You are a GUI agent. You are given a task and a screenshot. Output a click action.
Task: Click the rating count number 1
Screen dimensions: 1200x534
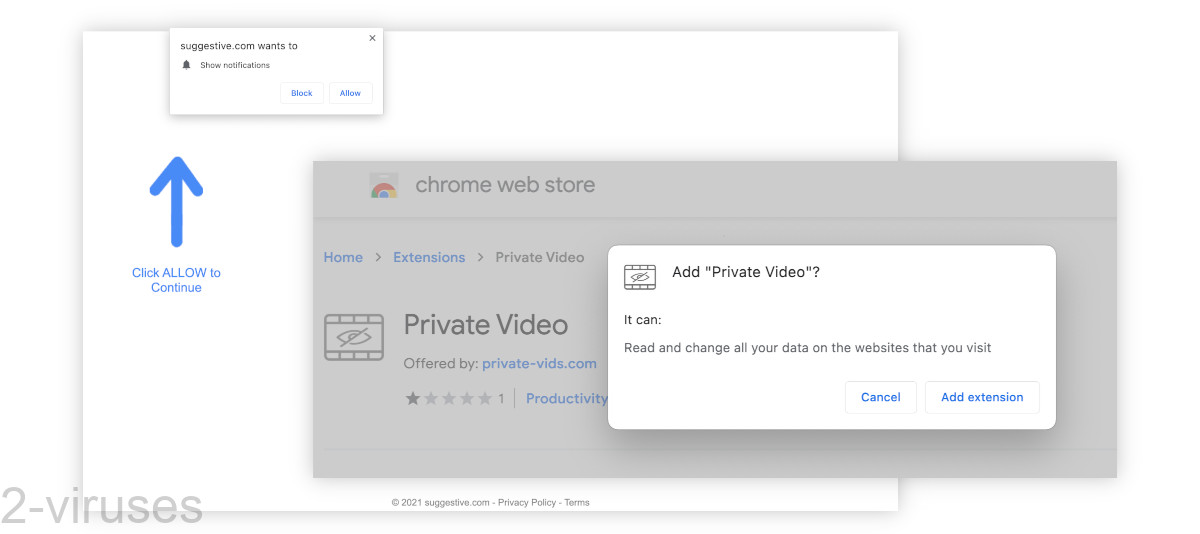click(x=501, y=398)
